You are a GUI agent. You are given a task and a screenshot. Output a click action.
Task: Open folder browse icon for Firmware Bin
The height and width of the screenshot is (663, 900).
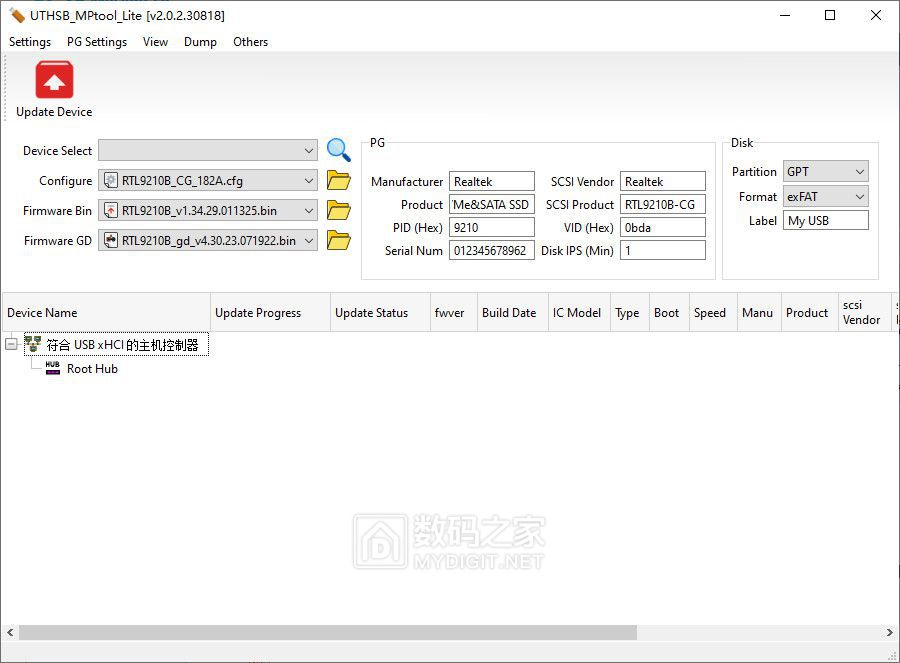pyautogui.click(x=339, y=211)
